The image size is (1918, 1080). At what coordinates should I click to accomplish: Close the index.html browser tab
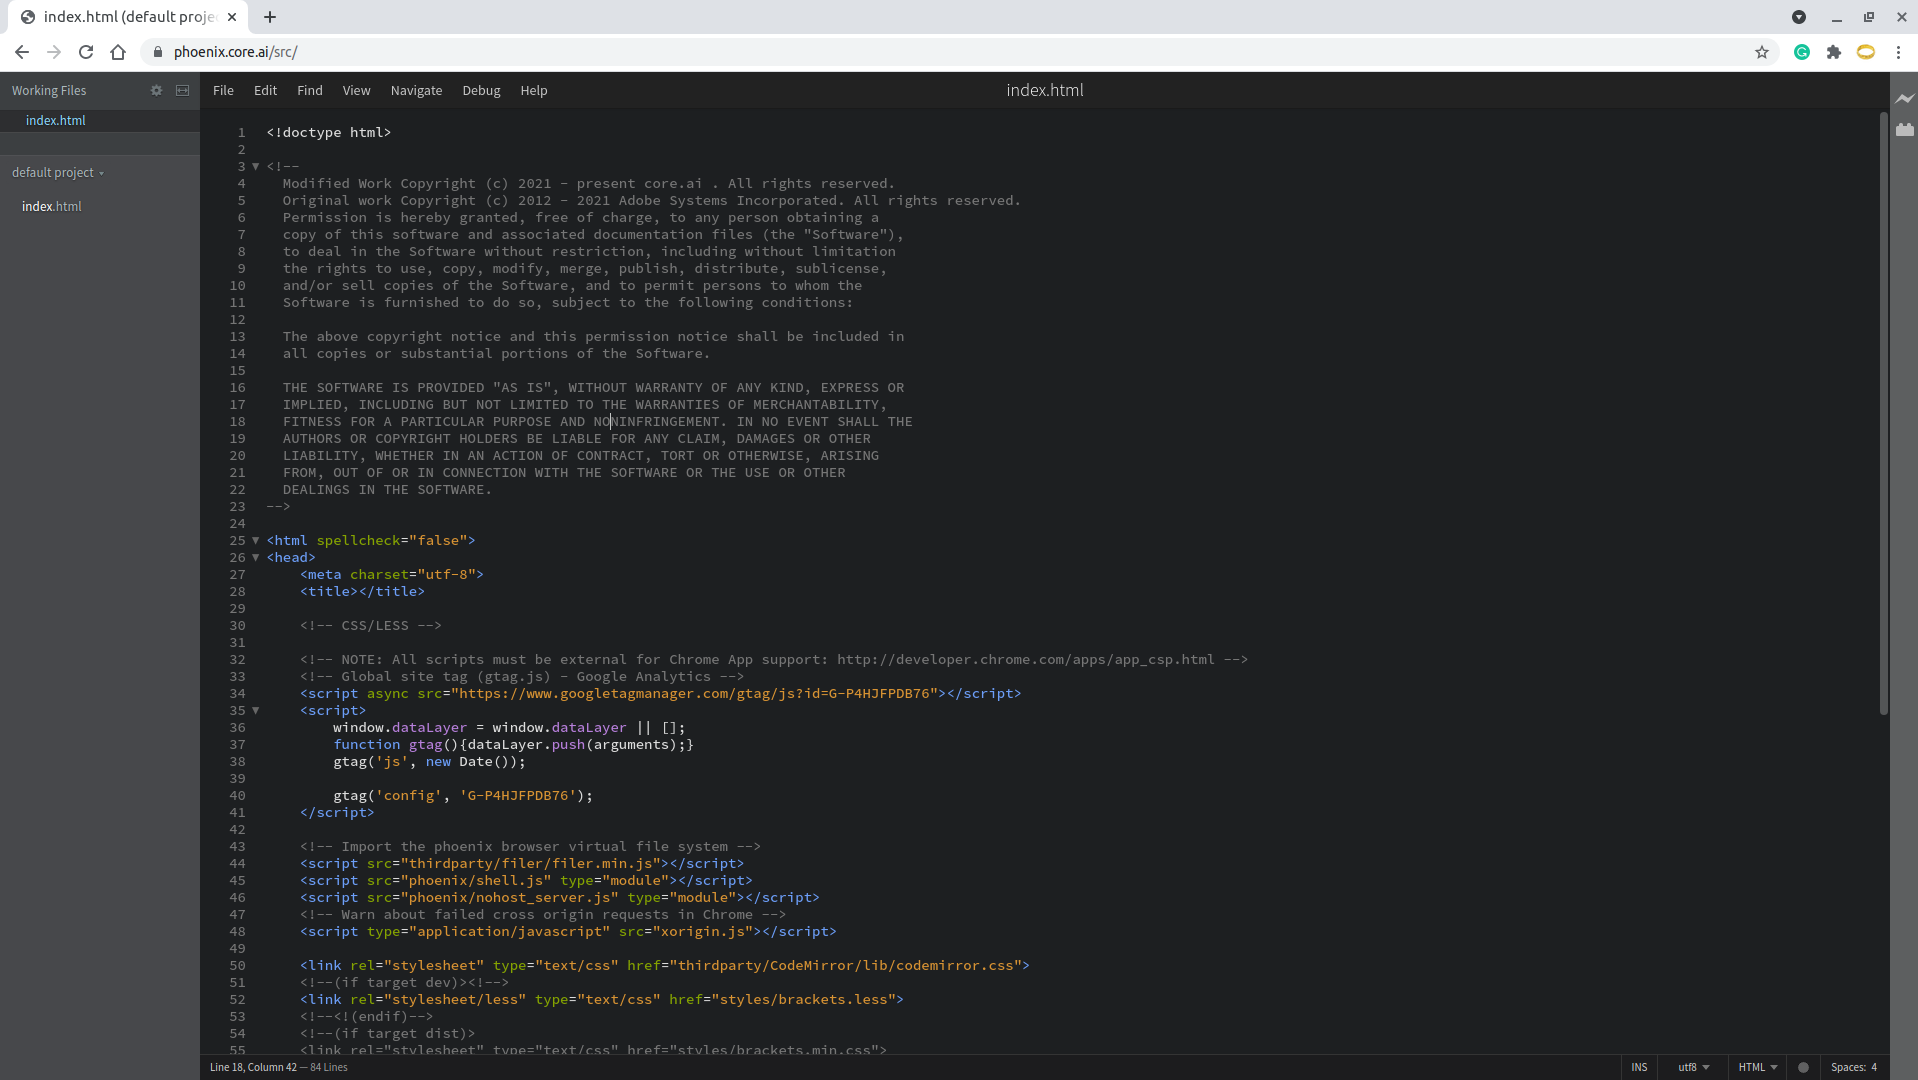tap(232, 17)
